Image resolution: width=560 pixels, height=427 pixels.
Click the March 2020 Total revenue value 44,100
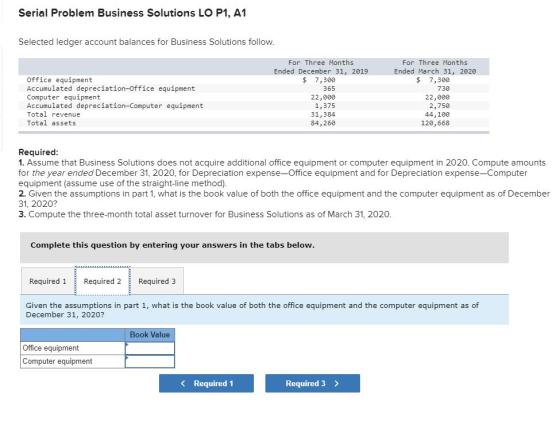coord(437,115)
